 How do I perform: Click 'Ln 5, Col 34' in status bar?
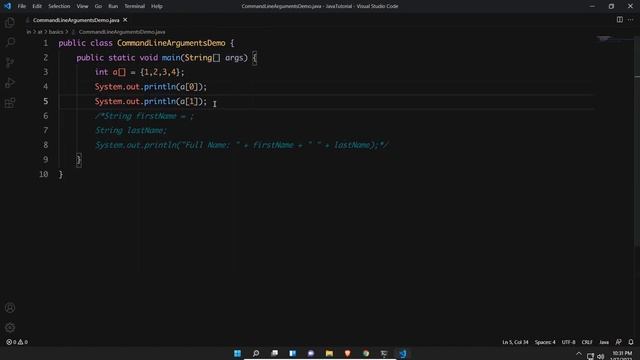[x=515, y=342]
